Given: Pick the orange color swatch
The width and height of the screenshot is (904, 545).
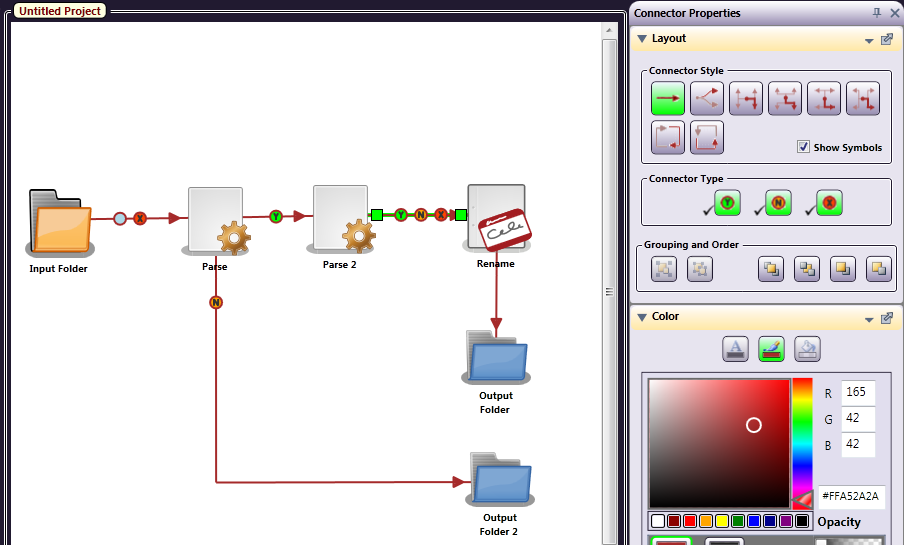Looking at the screenshot, I should tap(706, 521).
